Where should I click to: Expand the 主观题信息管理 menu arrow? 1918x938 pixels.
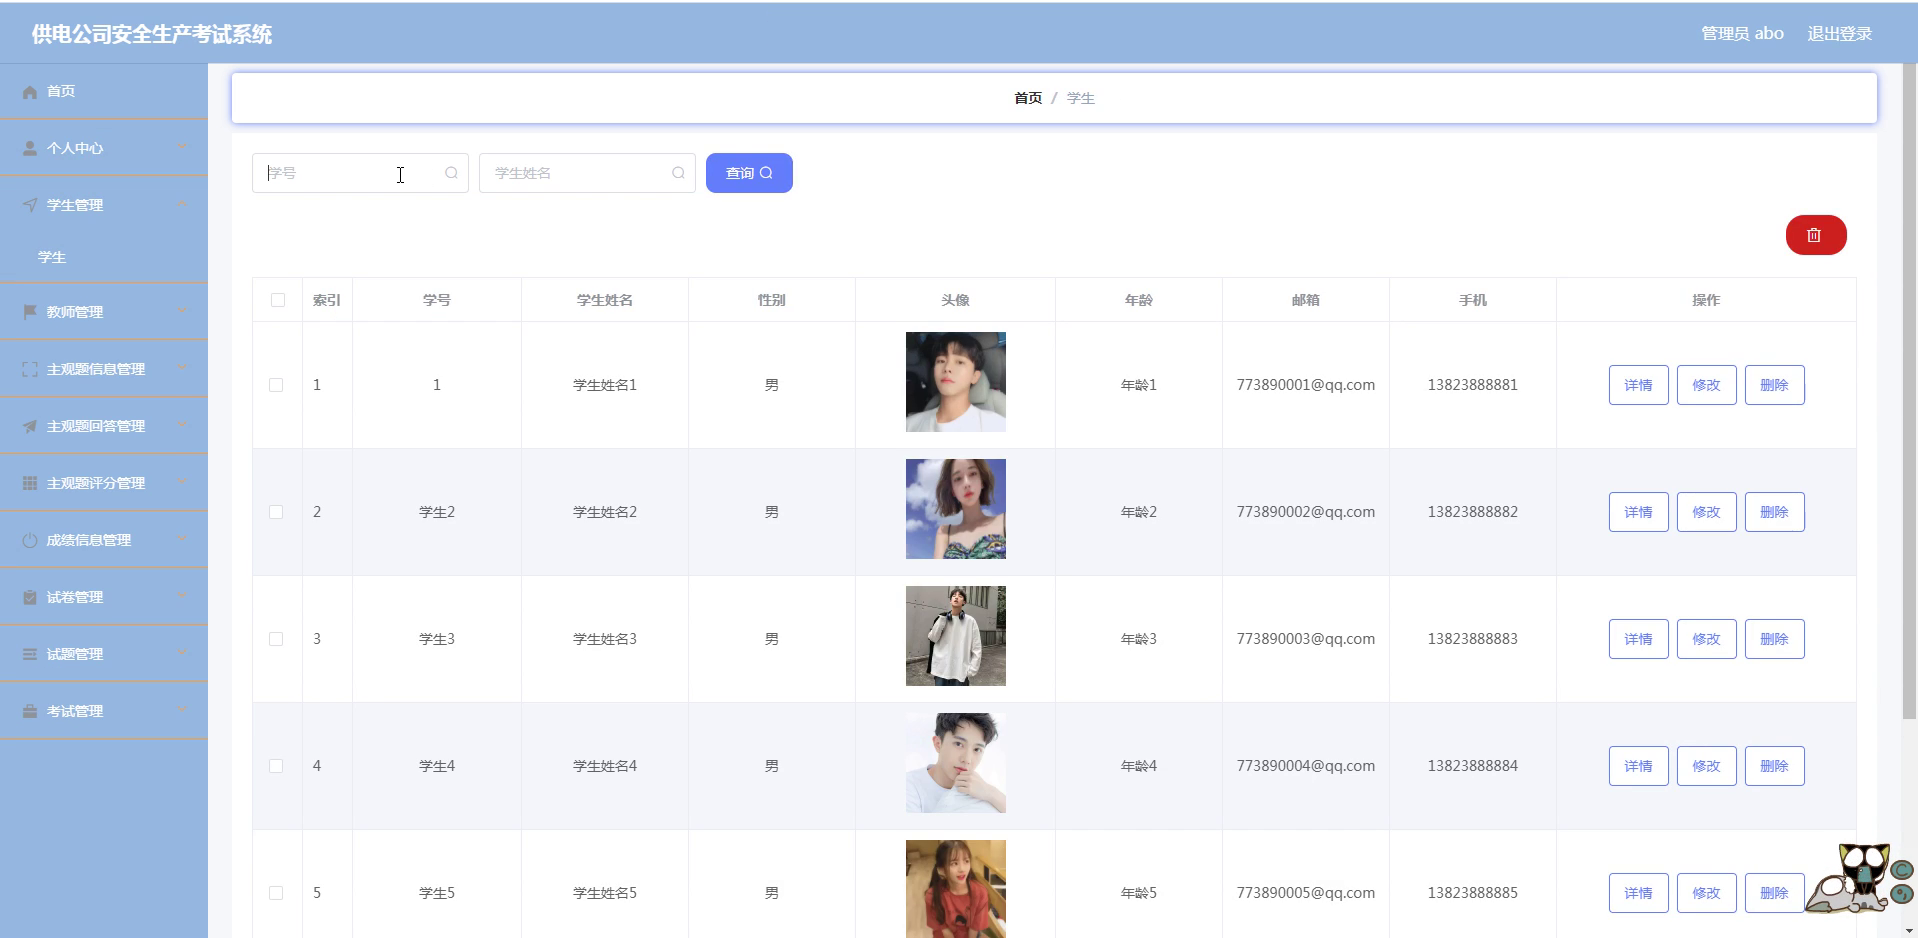tap(182, 368)
